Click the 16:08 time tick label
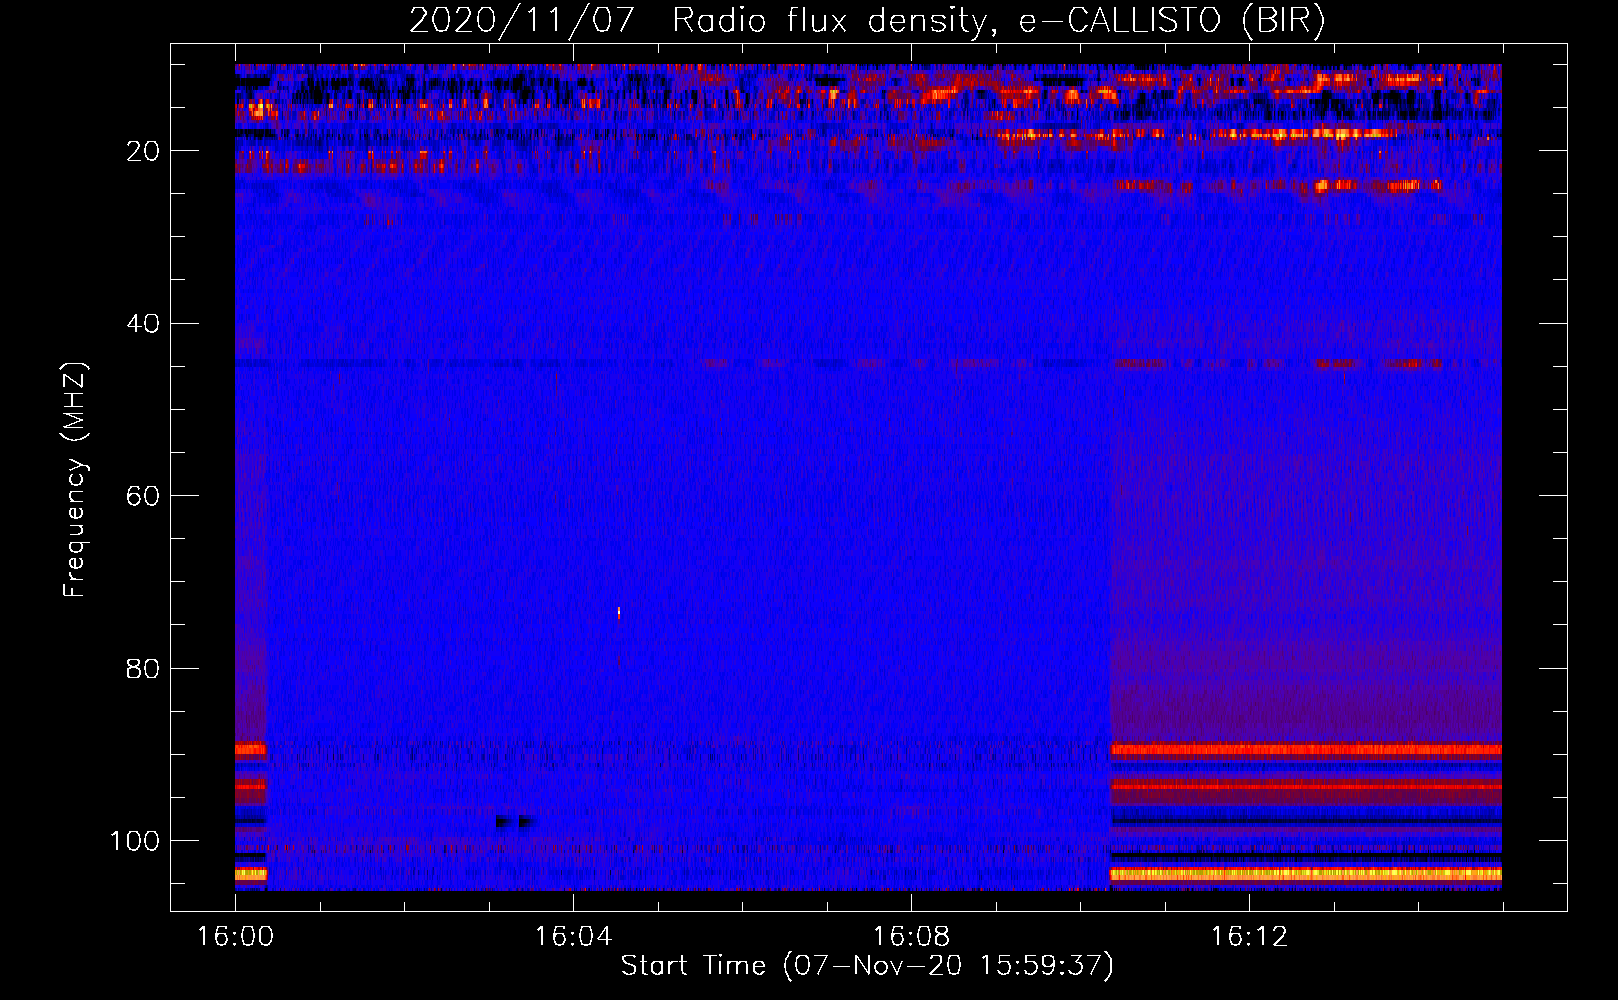The height and width of the screenshot is (1000, 1618). coord(911,937)
